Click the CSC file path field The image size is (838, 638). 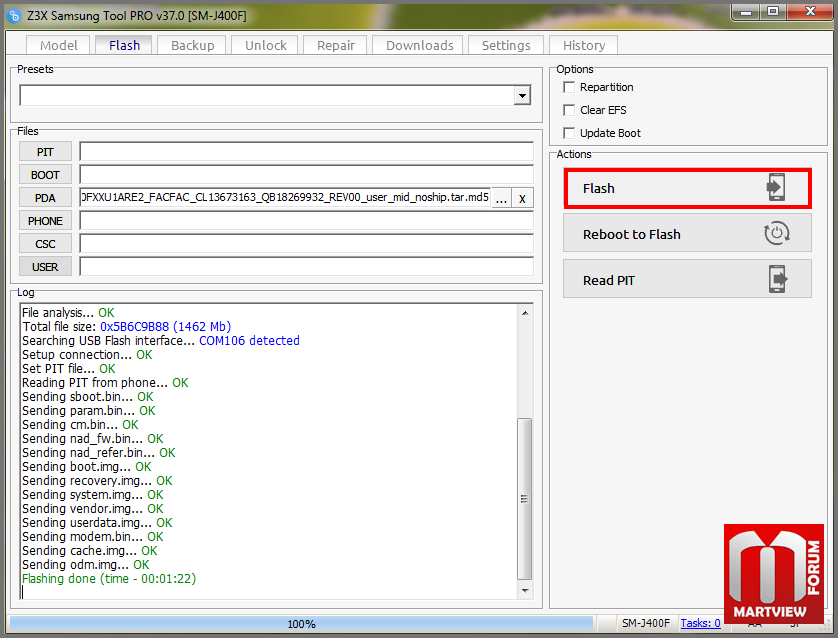(306, 244)
